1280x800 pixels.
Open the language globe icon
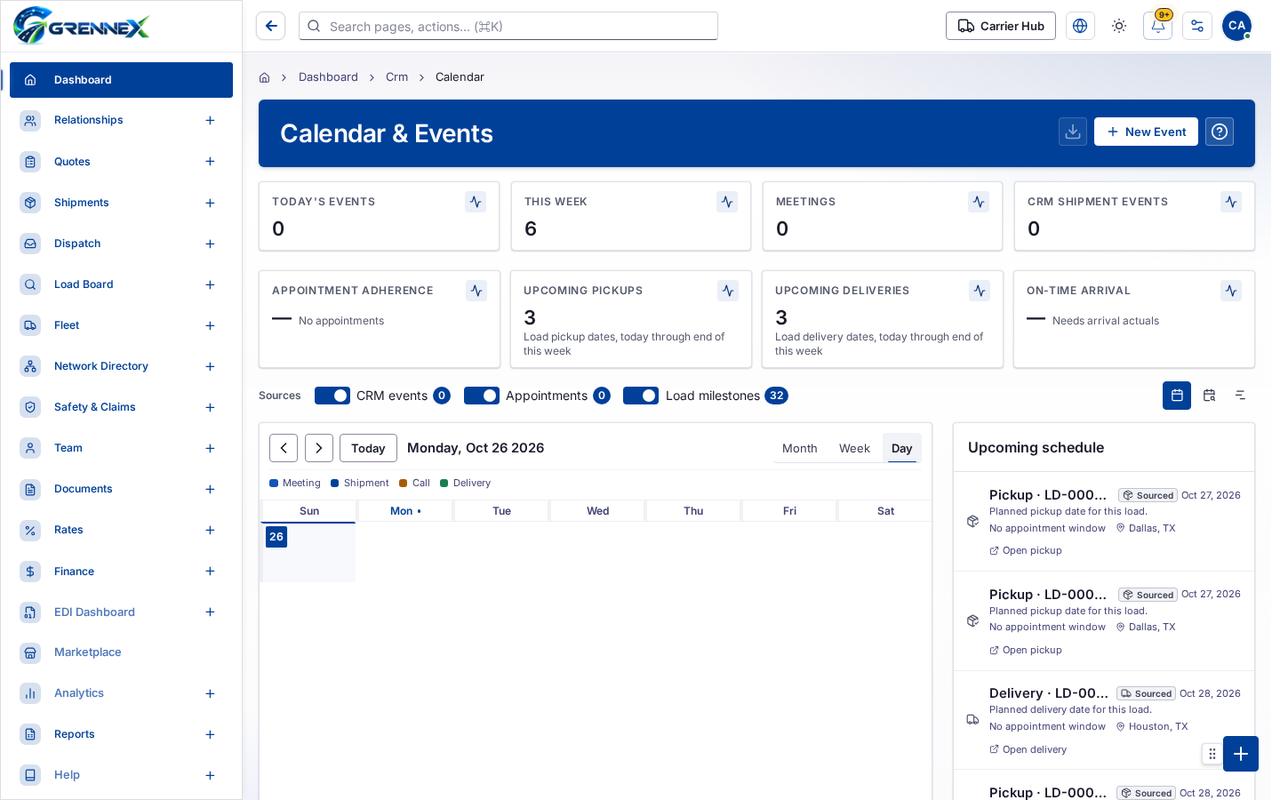point(1080,26)
